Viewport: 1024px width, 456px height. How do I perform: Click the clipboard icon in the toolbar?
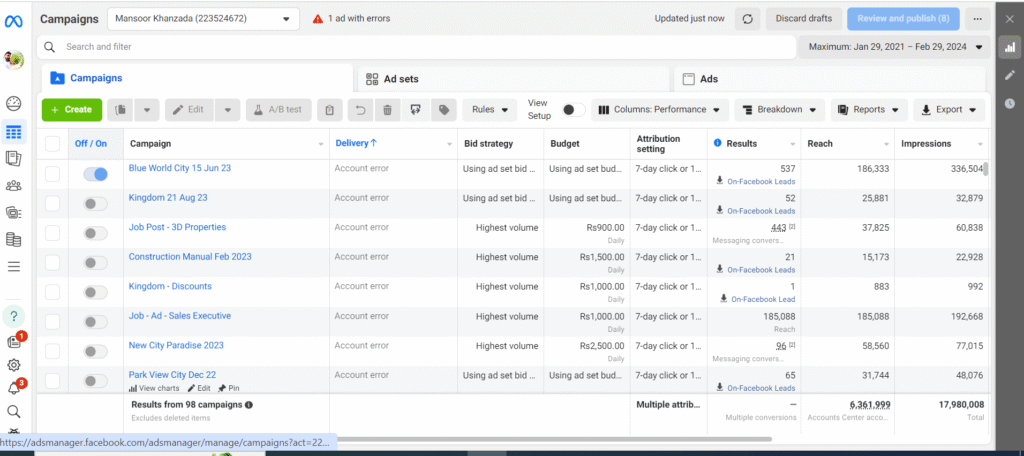pos(330,110)
